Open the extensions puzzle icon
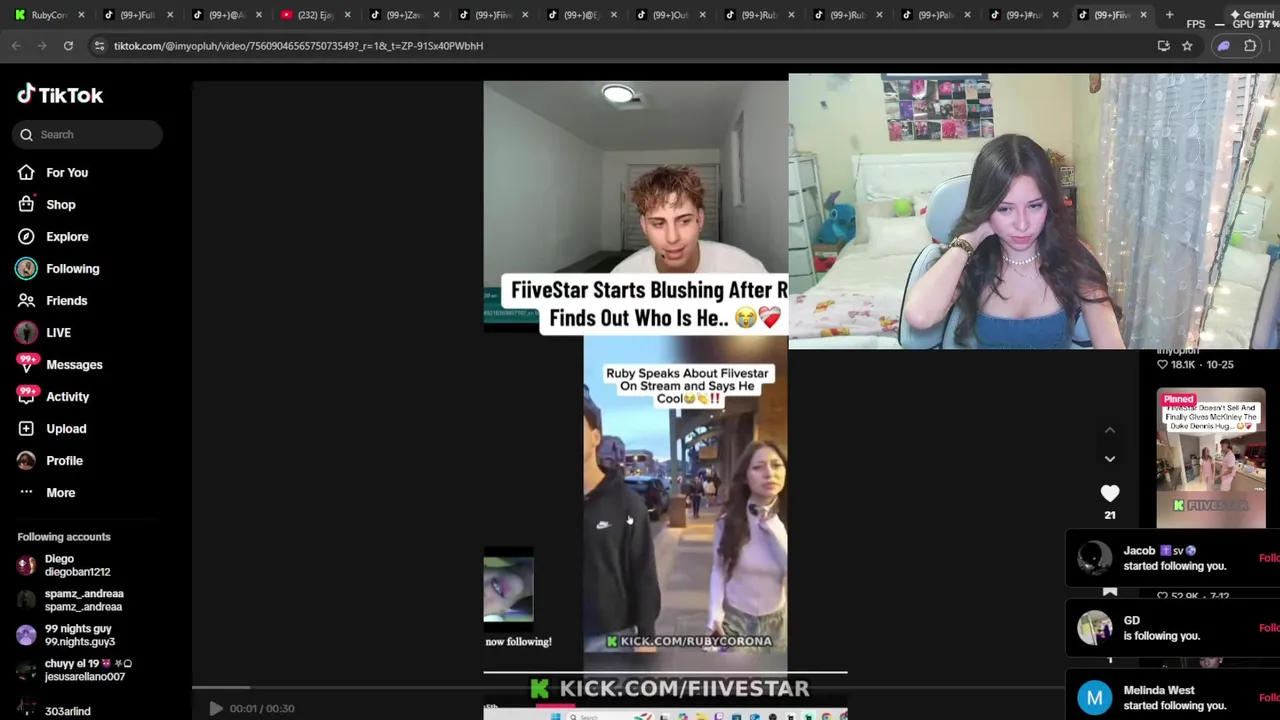This screenshot has height=720, width=1280. point(1250,46)
